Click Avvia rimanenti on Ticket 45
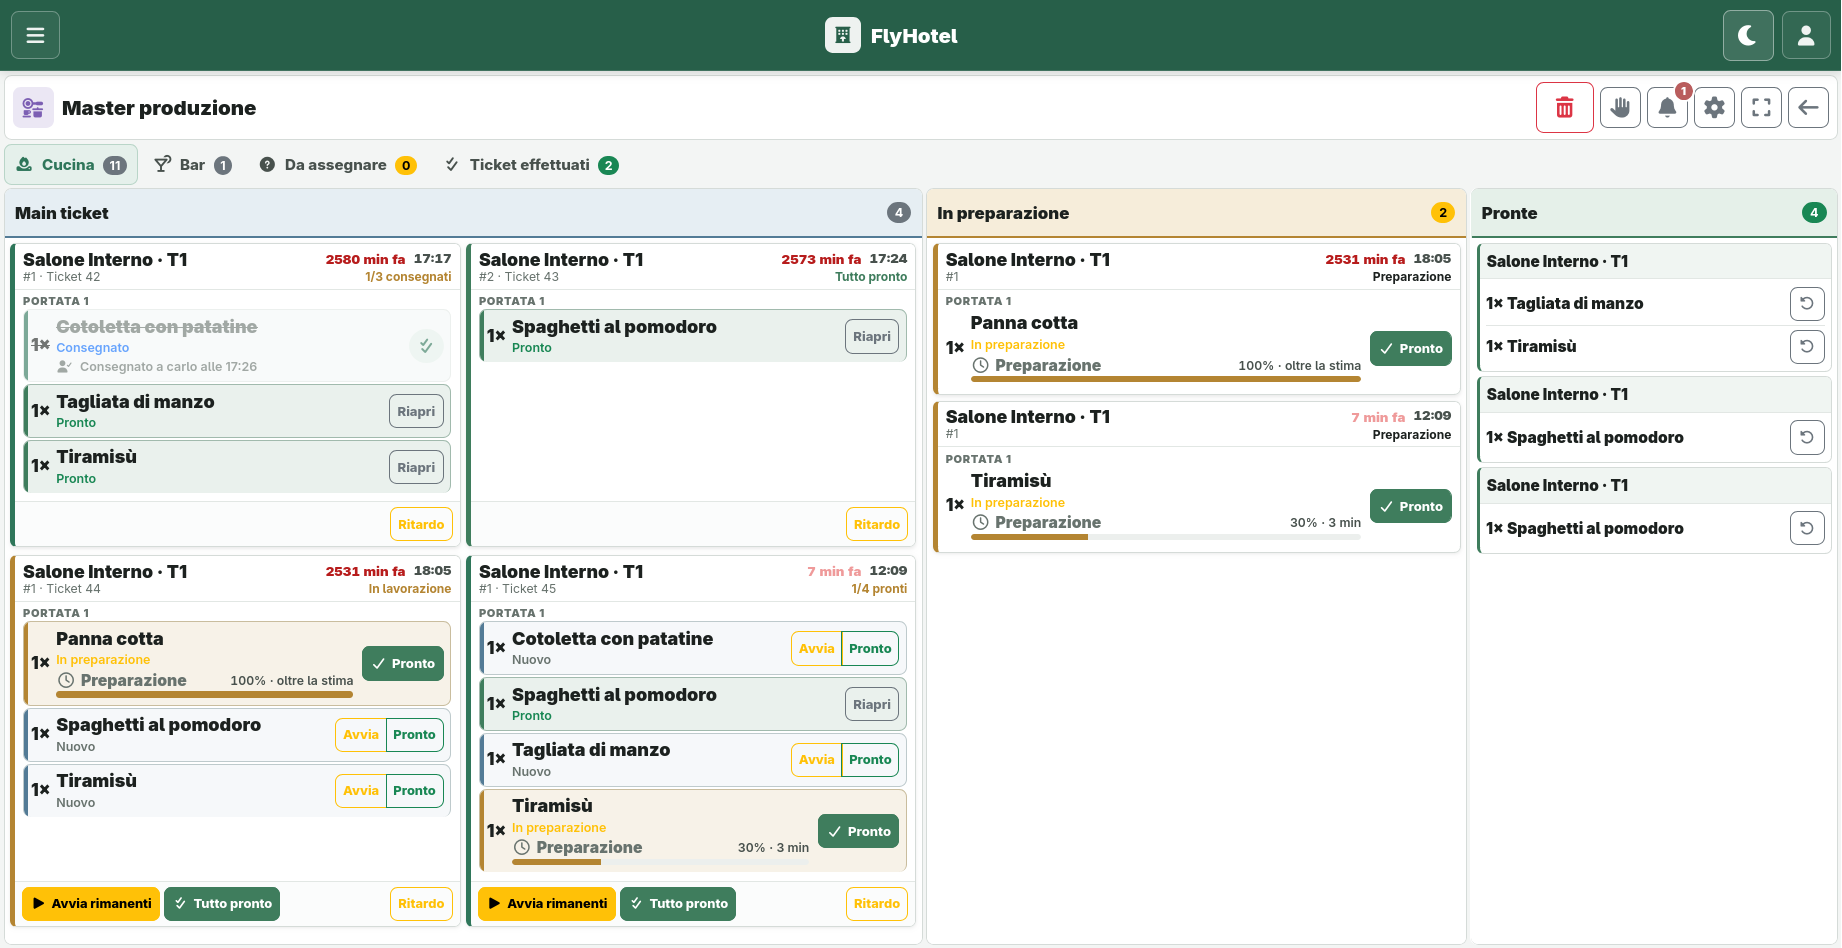Screen dimensions: 1842x948 (547, 903)
